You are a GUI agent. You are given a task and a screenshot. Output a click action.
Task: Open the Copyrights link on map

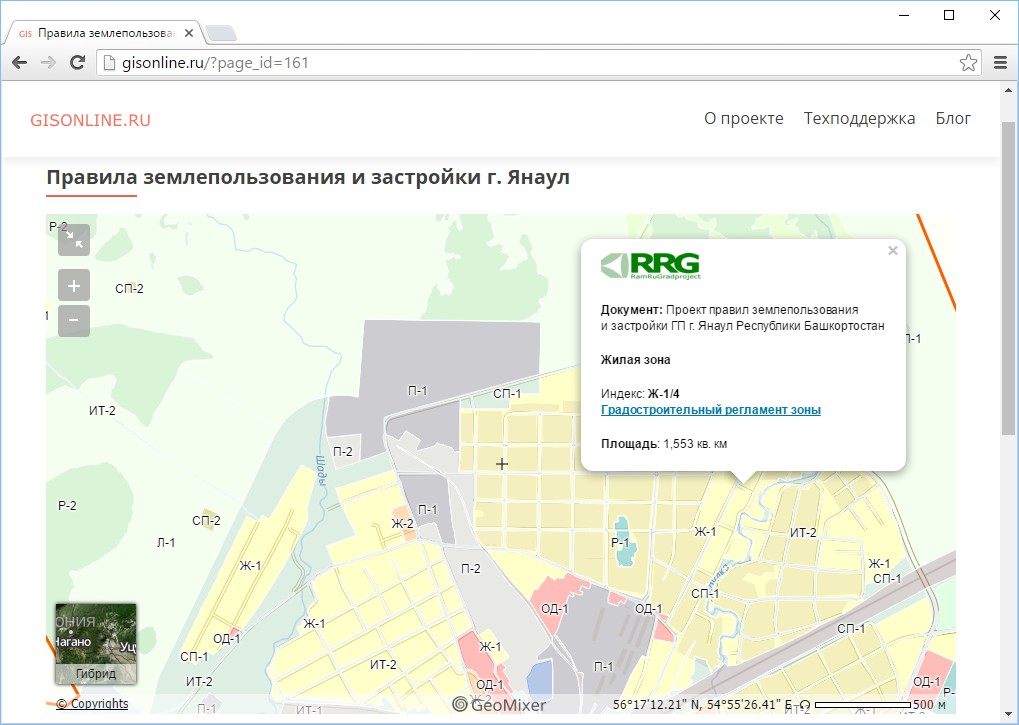pyautogui.click(x=92, y=704)
